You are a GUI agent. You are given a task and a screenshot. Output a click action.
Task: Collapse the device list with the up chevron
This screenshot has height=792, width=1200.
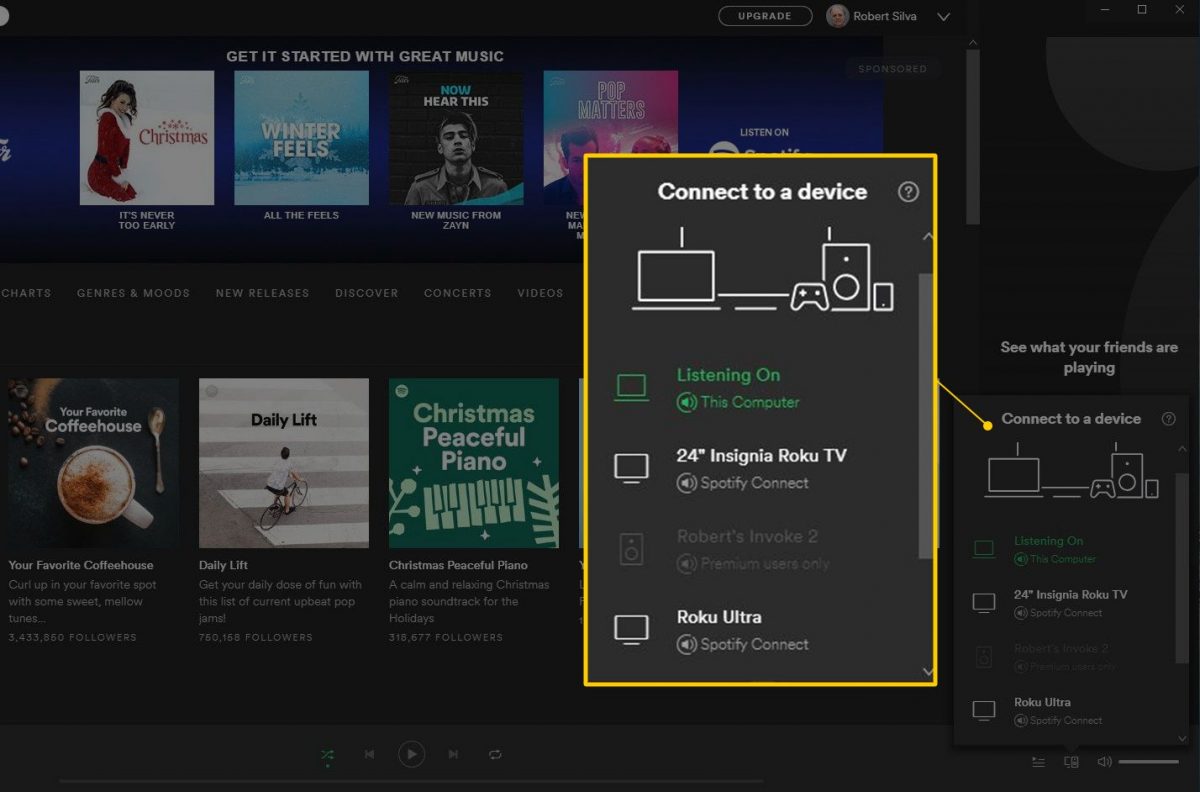(x=928, y=237)
